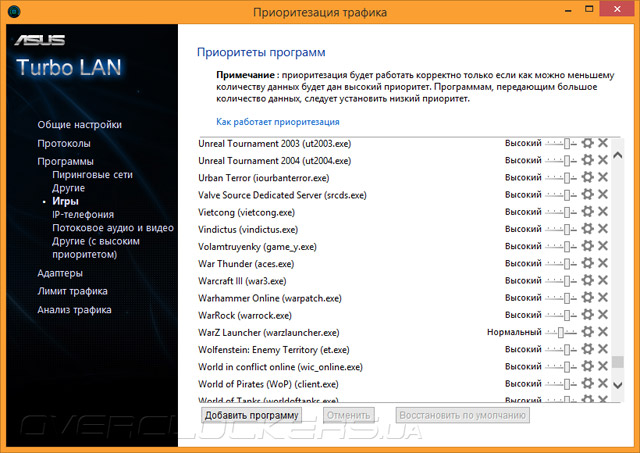Screen dimensions: 640x453
Task: Remove Warcraft III (war3.exe) entry
Action: pyautogui.click(x=603, y=280)
